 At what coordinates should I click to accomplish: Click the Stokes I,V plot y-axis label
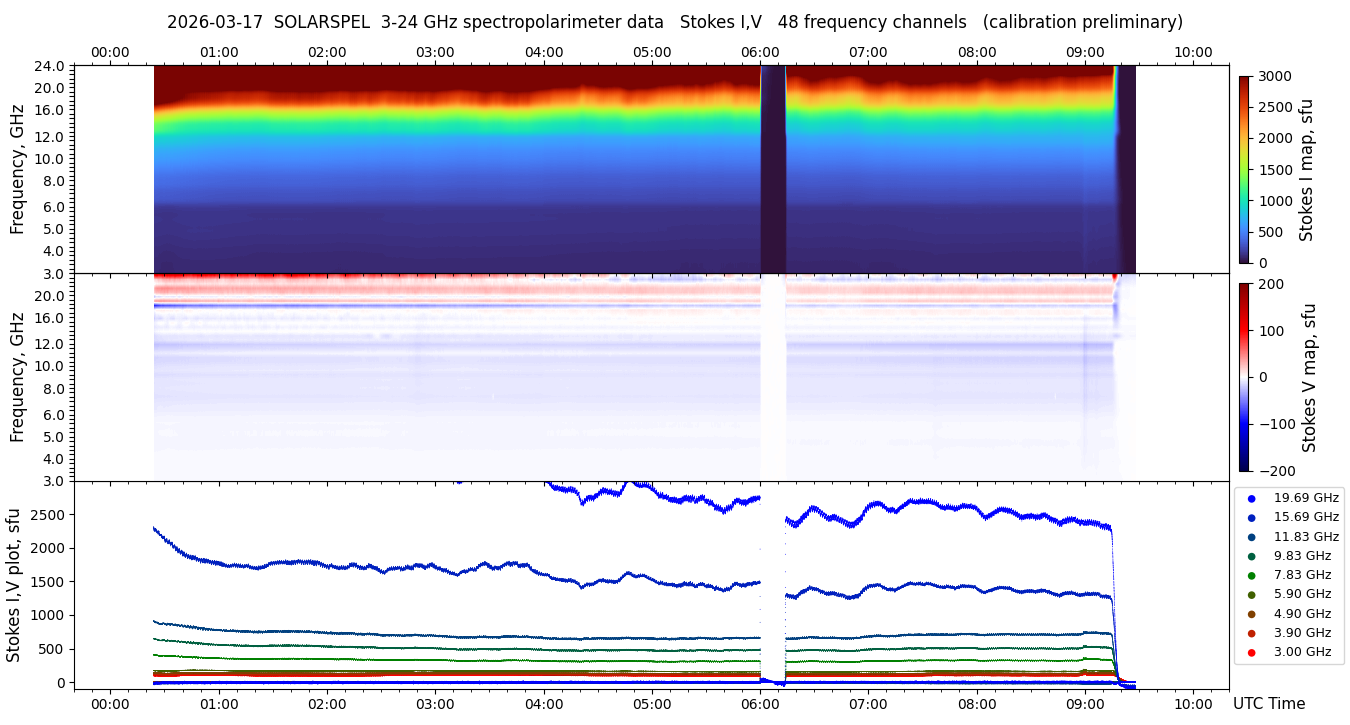(x=14, y=585)
